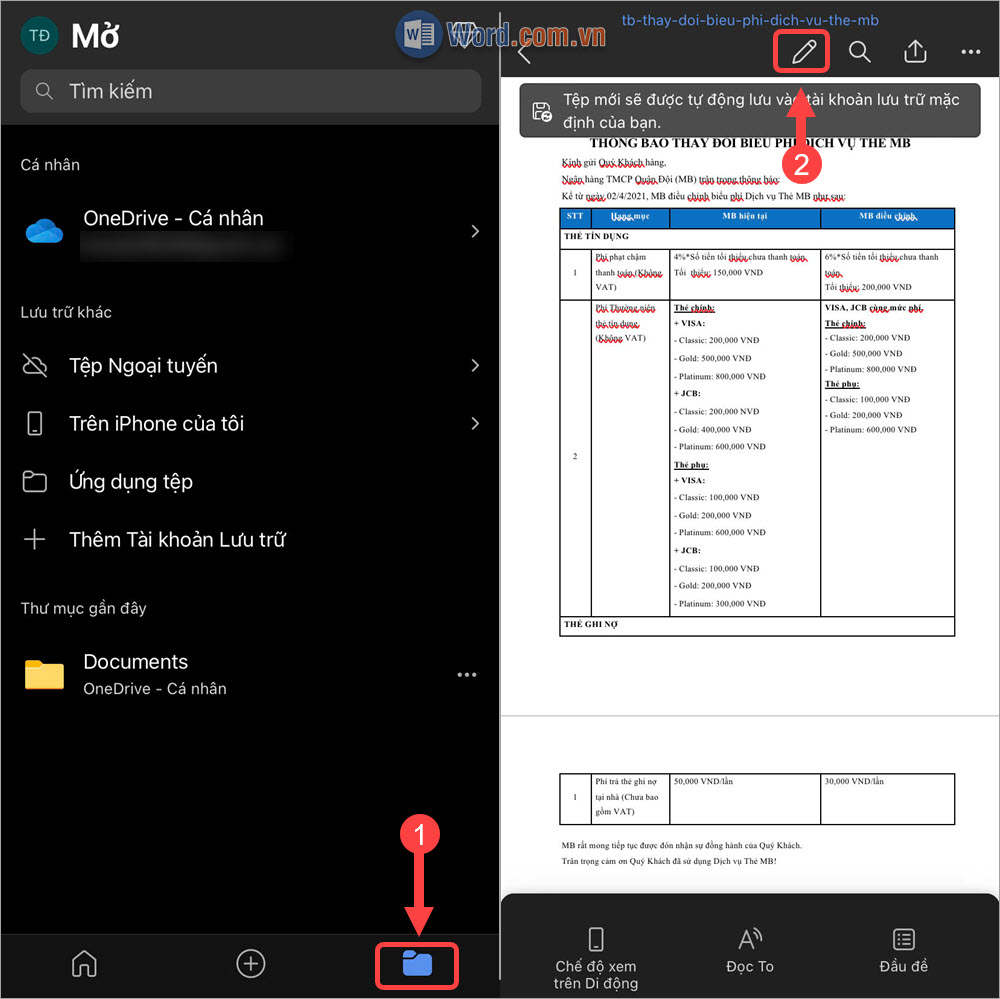Go to the Home tab
The width and height of the screenshot is (1000, 999).
point(84,964)
